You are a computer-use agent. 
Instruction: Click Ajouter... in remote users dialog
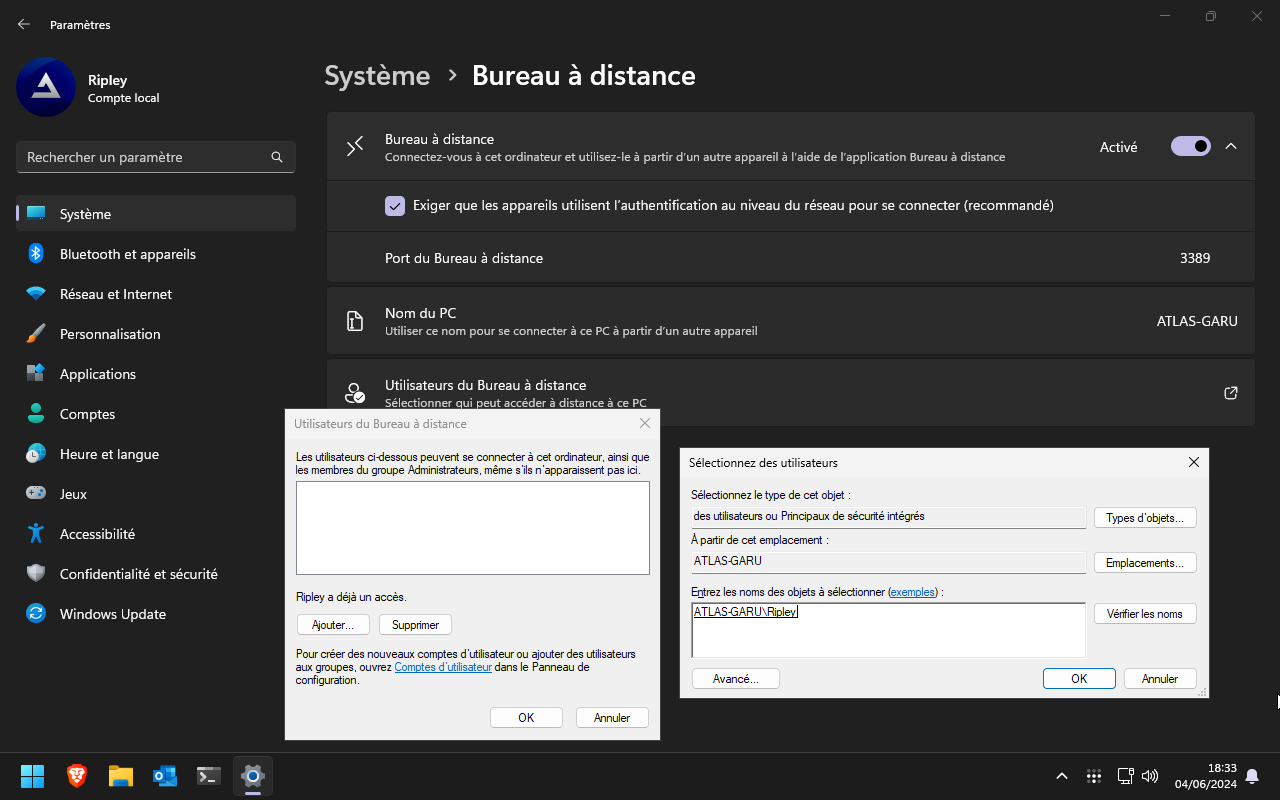[x=333, y=625]
